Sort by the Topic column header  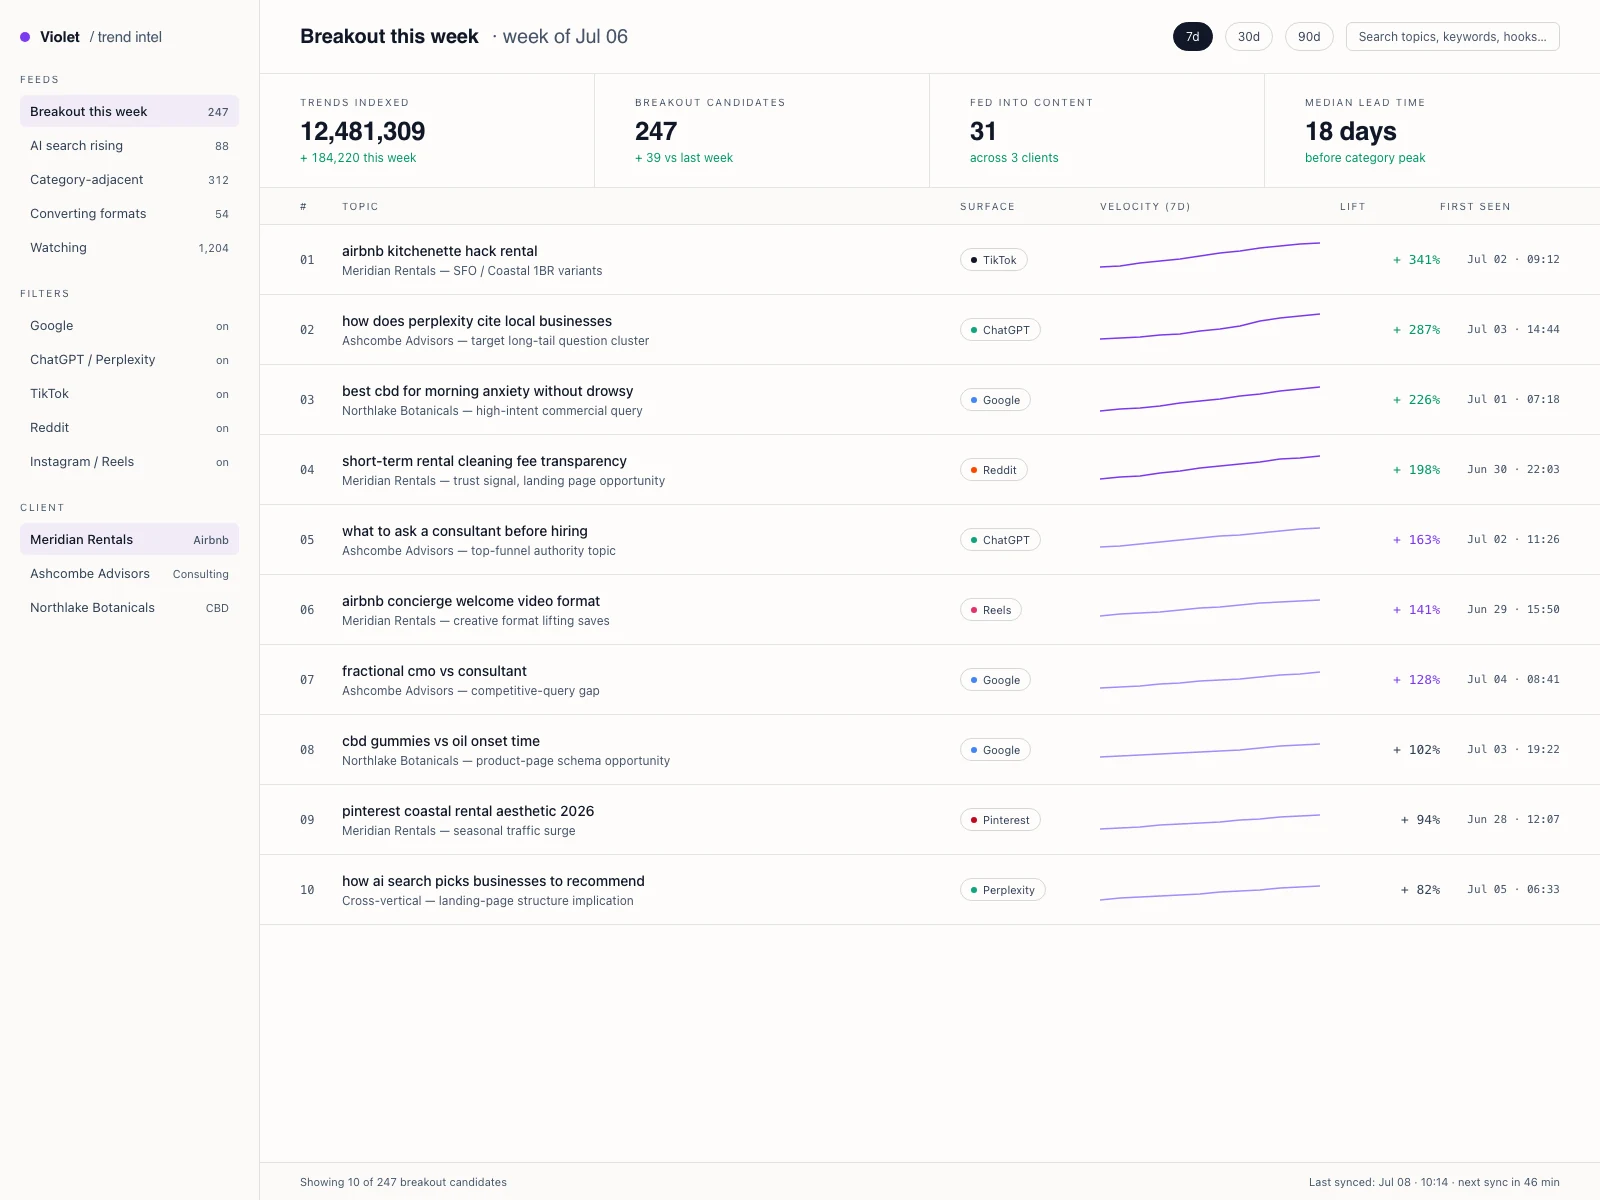(360, 206)
